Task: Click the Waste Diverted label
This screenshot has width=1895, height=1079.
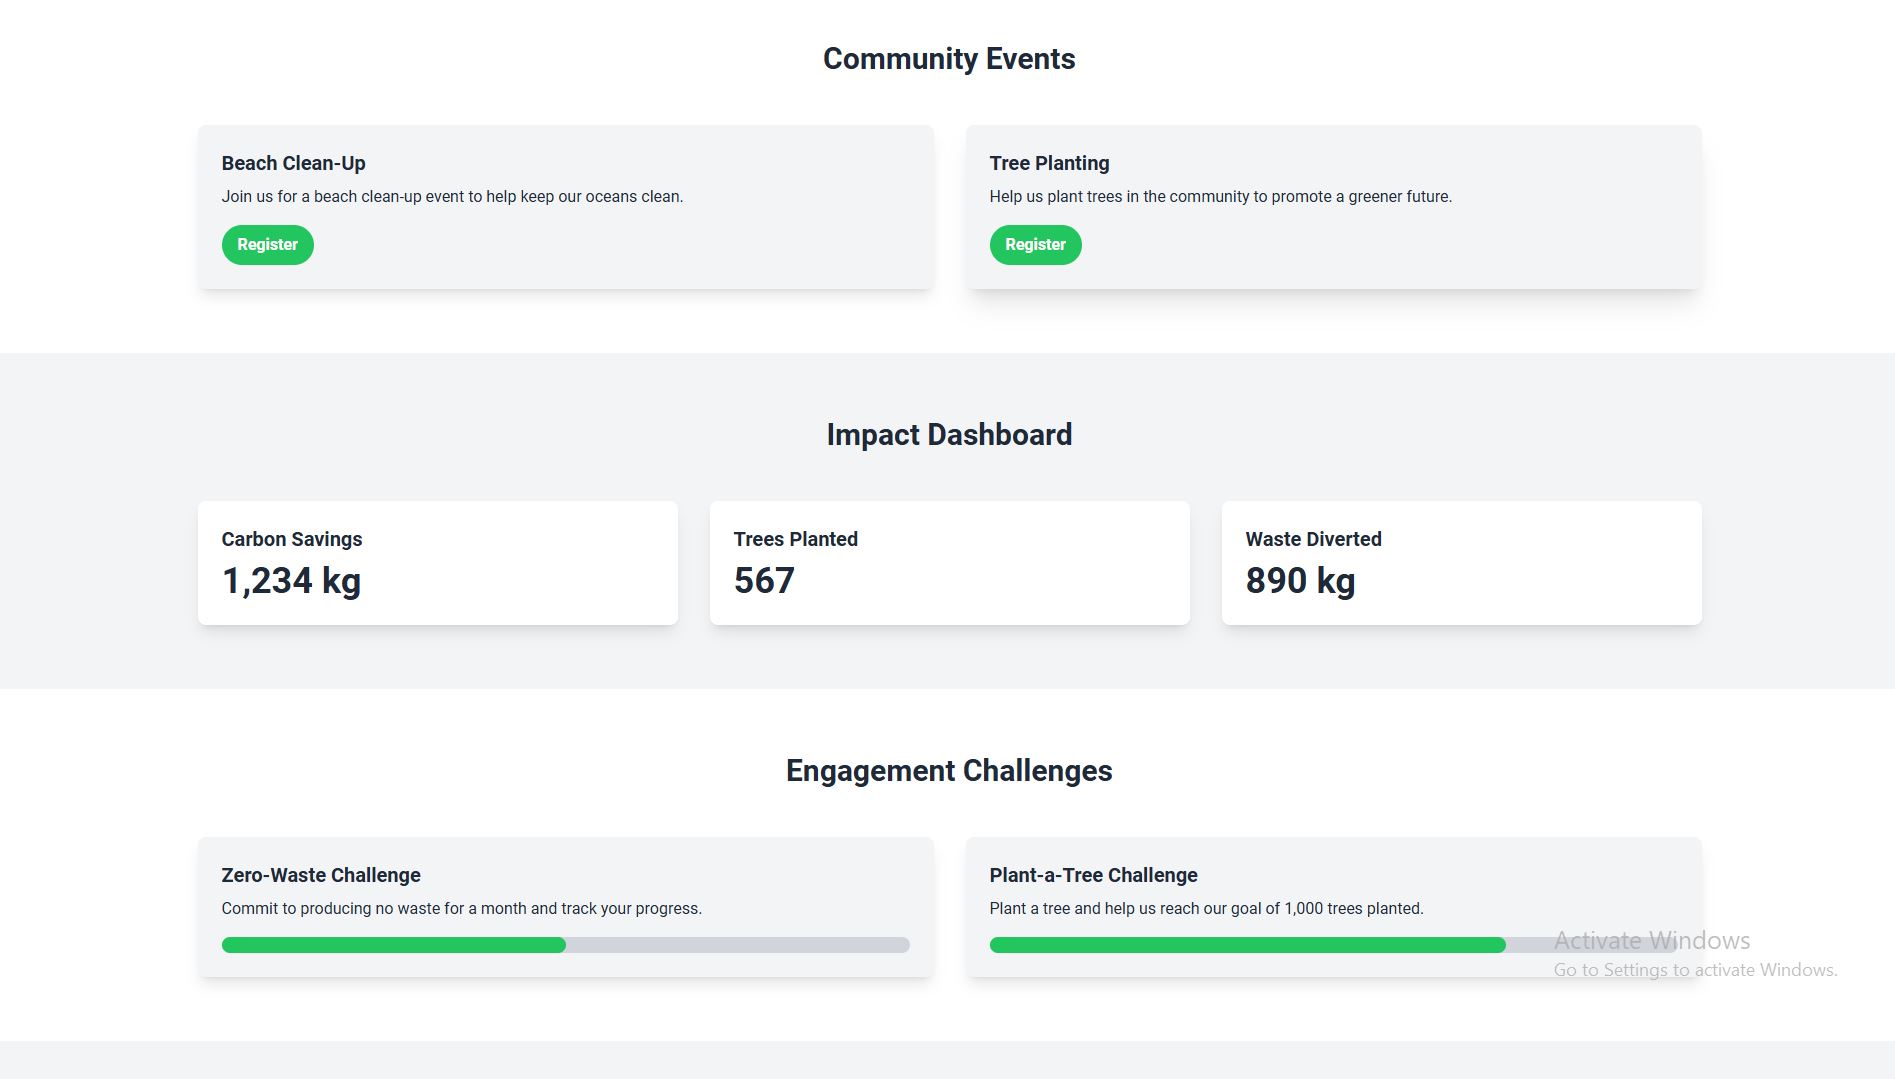Action: 1313,539
